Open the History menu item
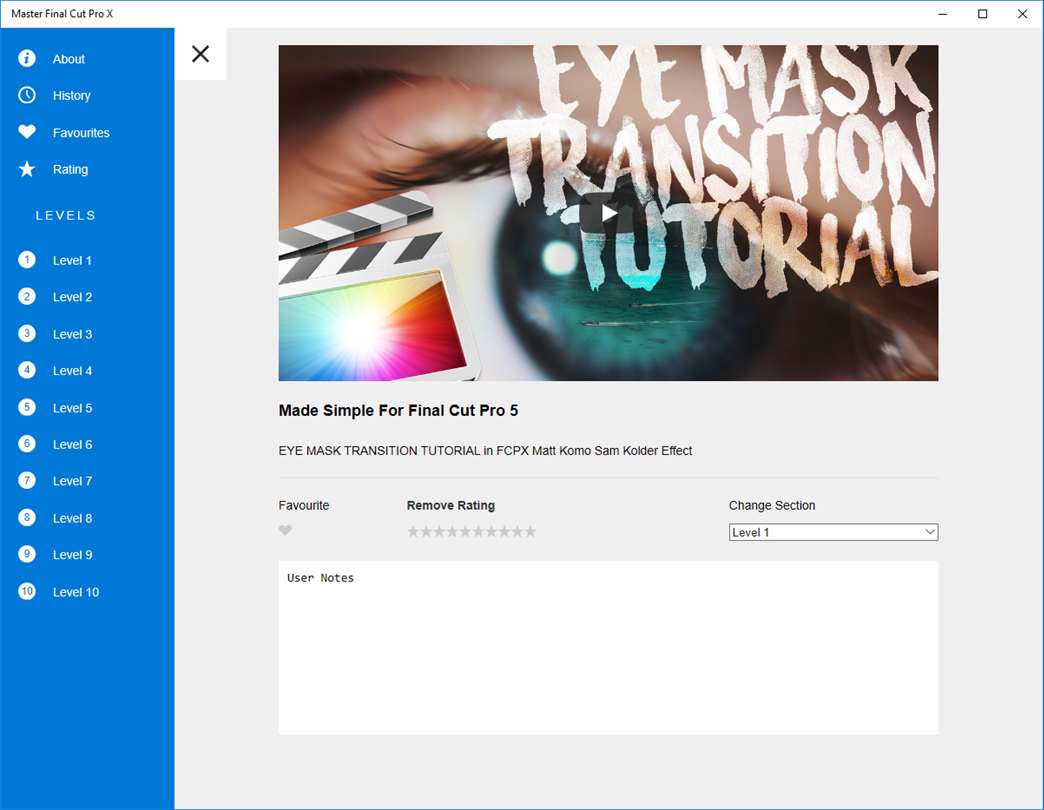 coord(71,96)
